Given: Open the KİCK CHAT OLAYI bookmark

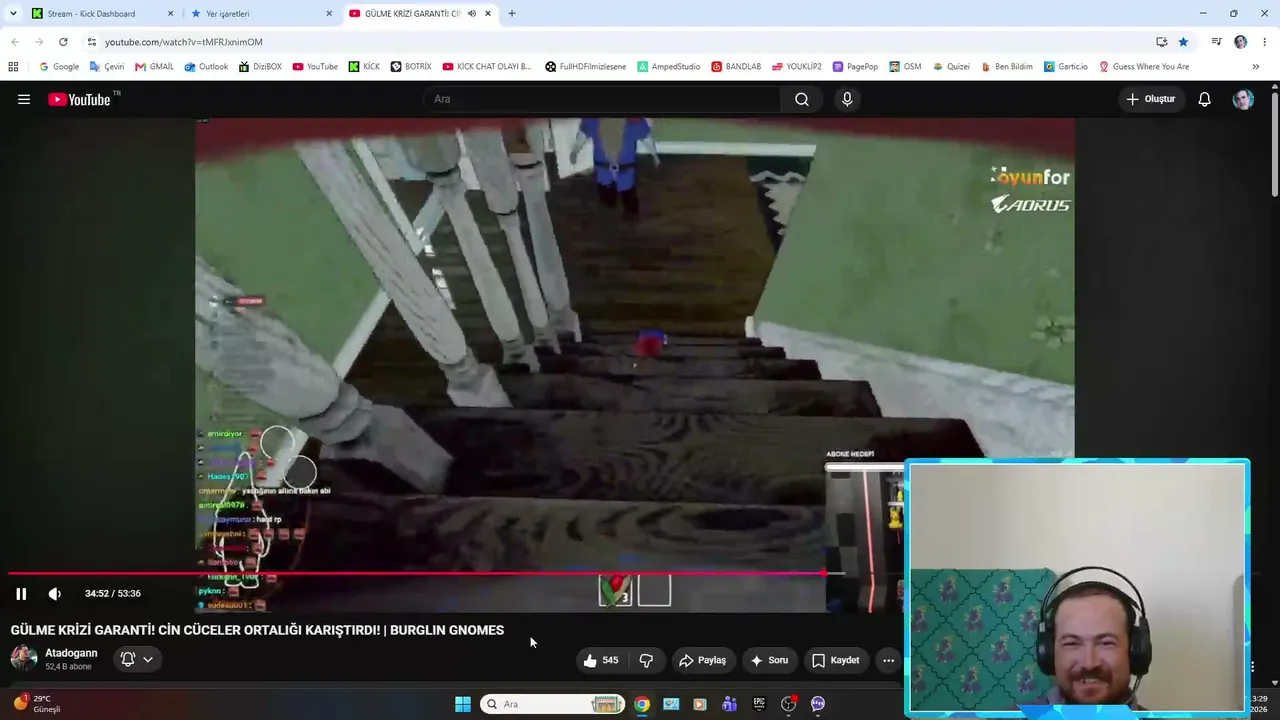Looking at the screenshot, I should click(x=487, y=67).
